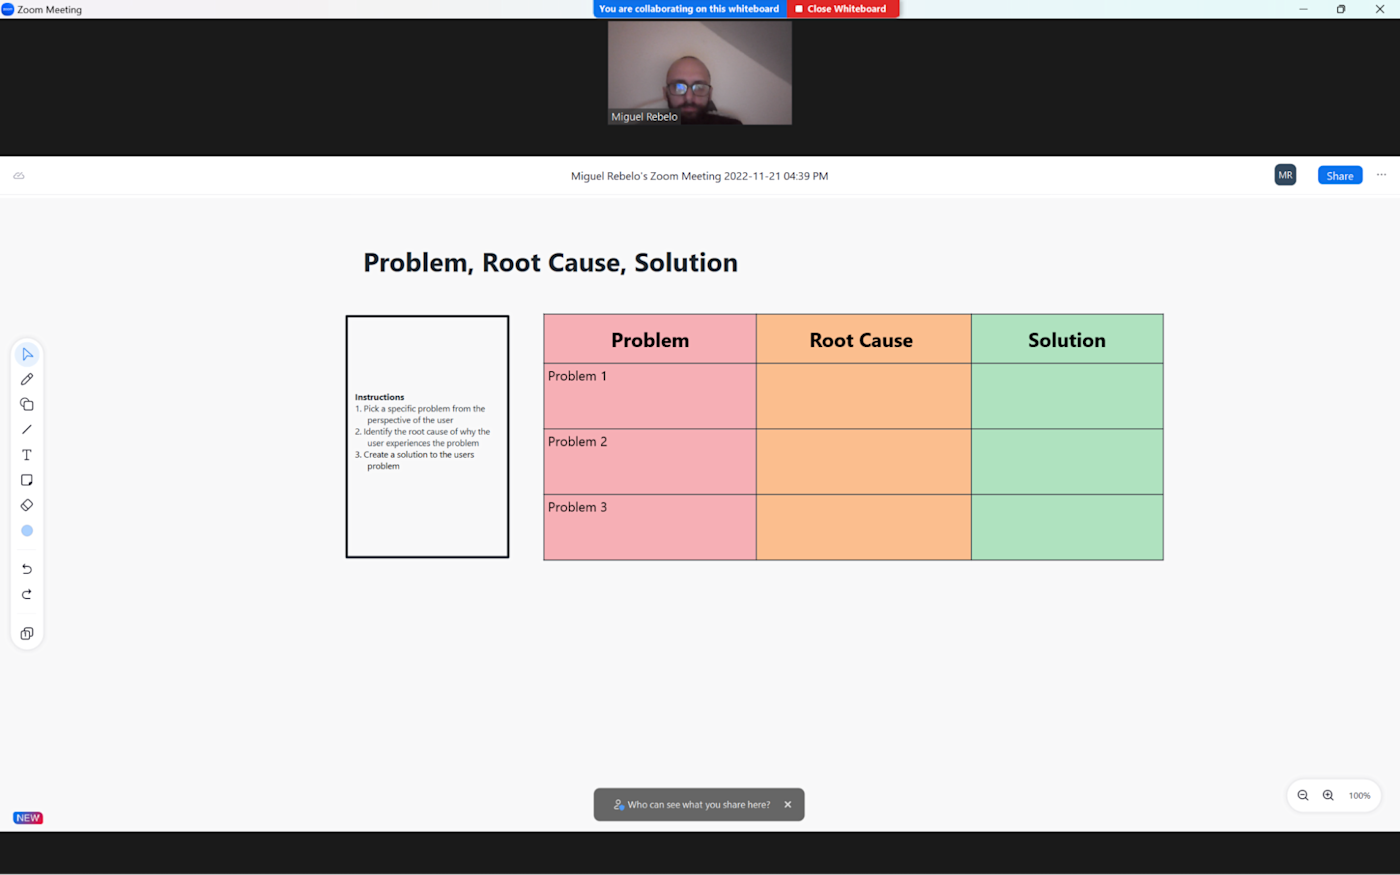Open the more options ellipsis menu

(1381, 175)
